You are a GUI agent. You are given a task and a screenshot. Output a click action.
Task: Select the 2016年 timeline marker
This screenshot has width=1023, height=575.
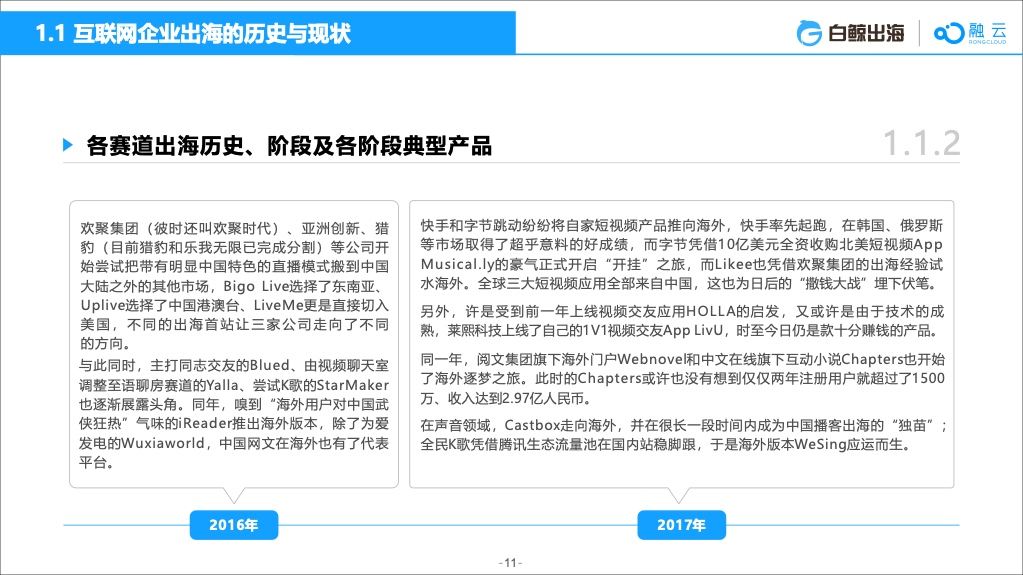[234, 525]
